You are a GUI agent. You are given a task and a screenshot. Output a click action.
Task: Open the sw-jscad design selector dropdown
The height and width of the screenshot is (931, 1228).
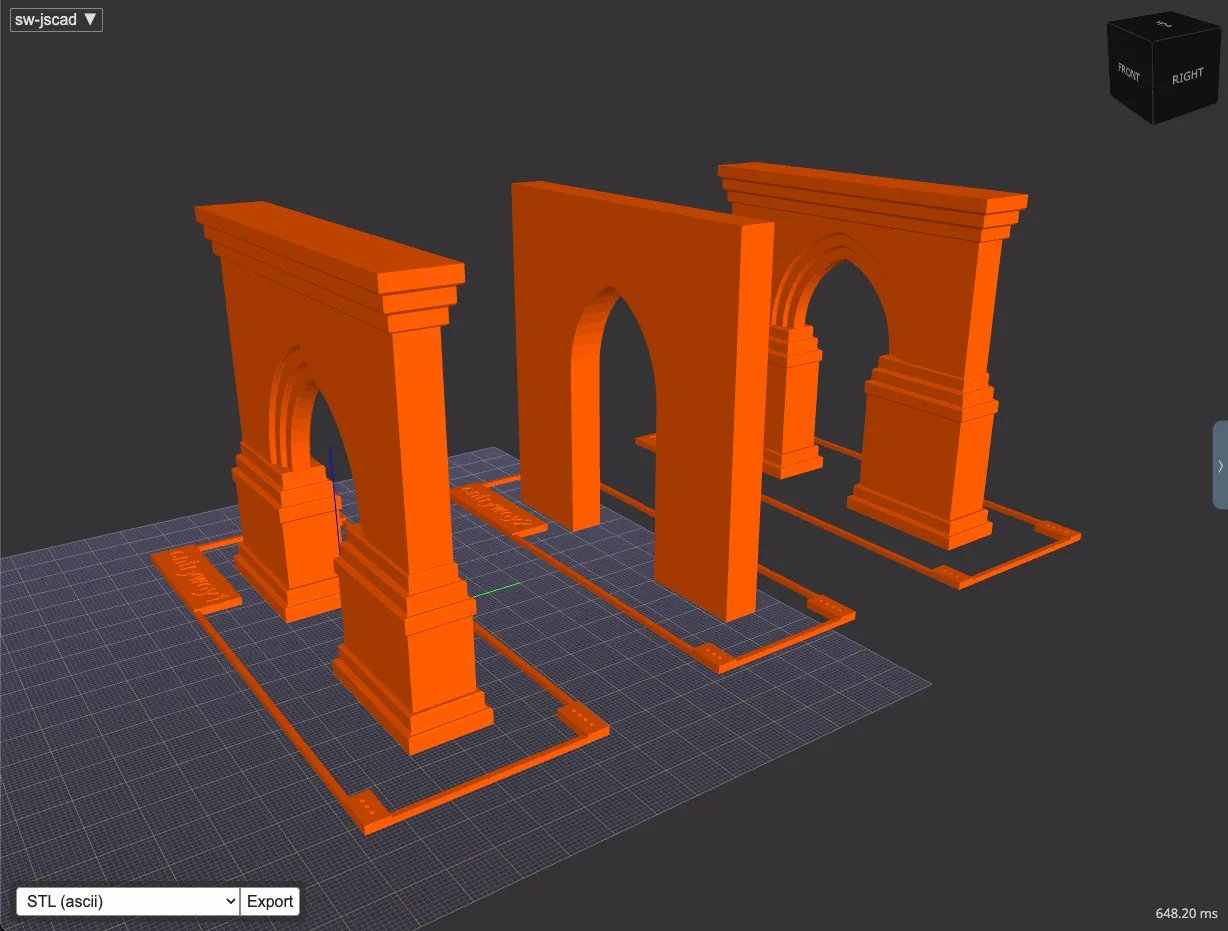[x=56, y=19]
